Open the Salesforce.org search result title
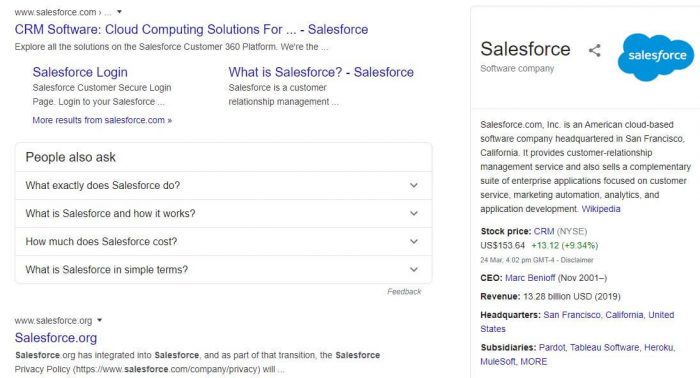The width and height of the screenshot is (700, 378). click(x=56, y=338)
